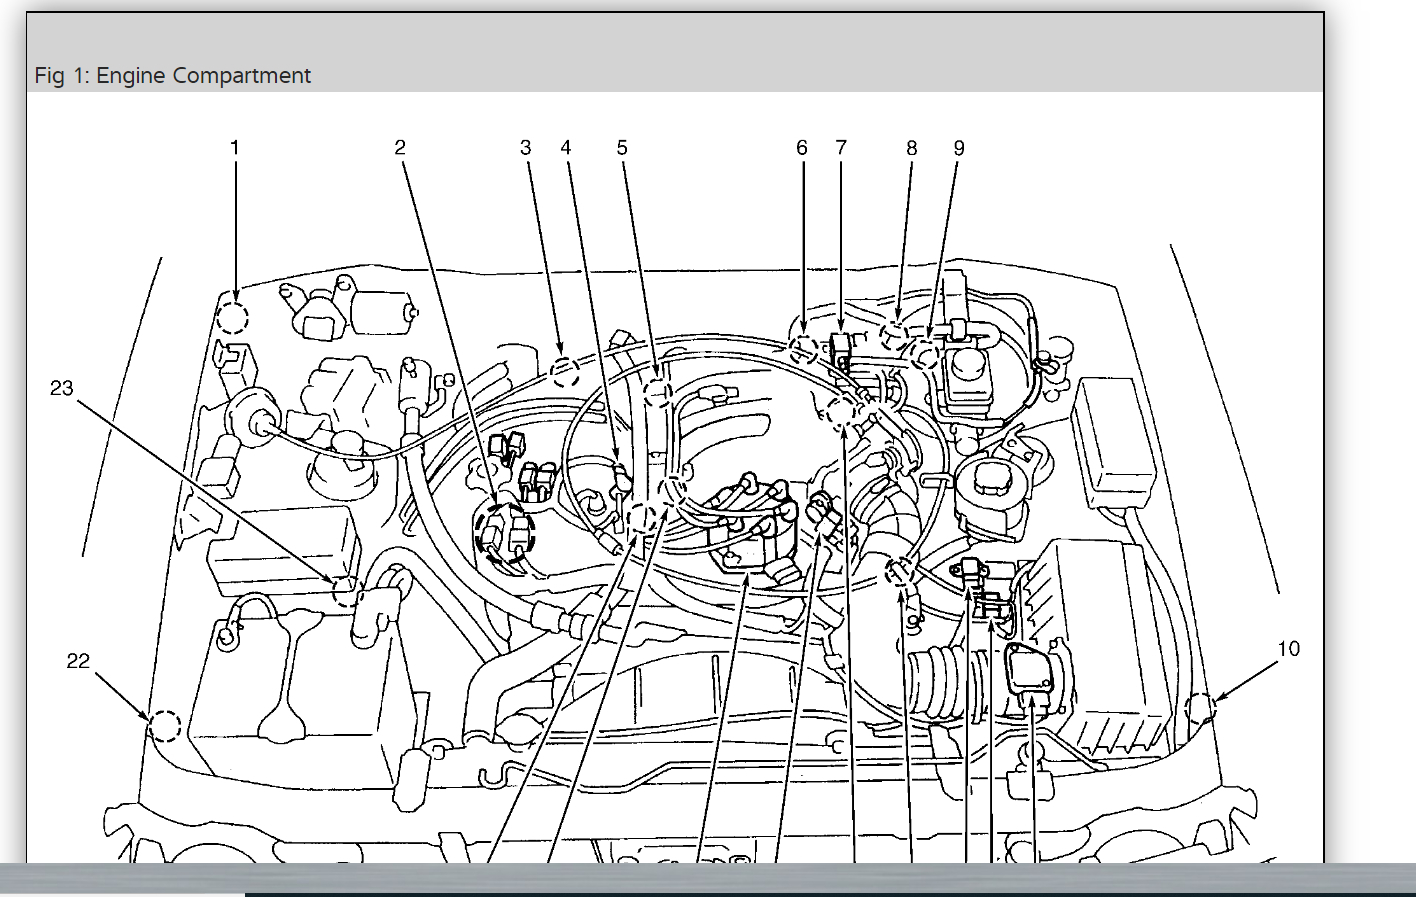The image size is (1416, 897).
Task: Click dashed circle marker for component 3
Action: [x=565, y=371]
